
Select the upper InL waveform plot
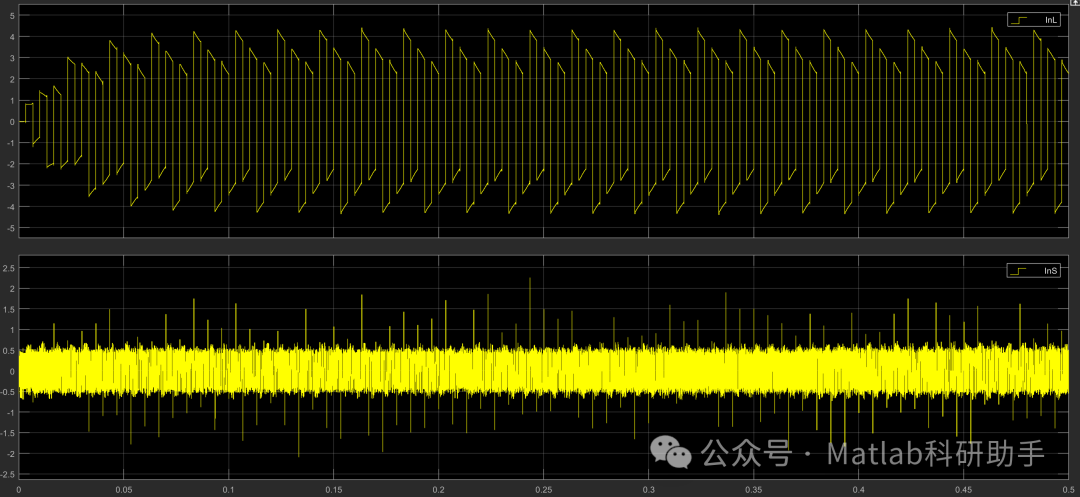544,123
